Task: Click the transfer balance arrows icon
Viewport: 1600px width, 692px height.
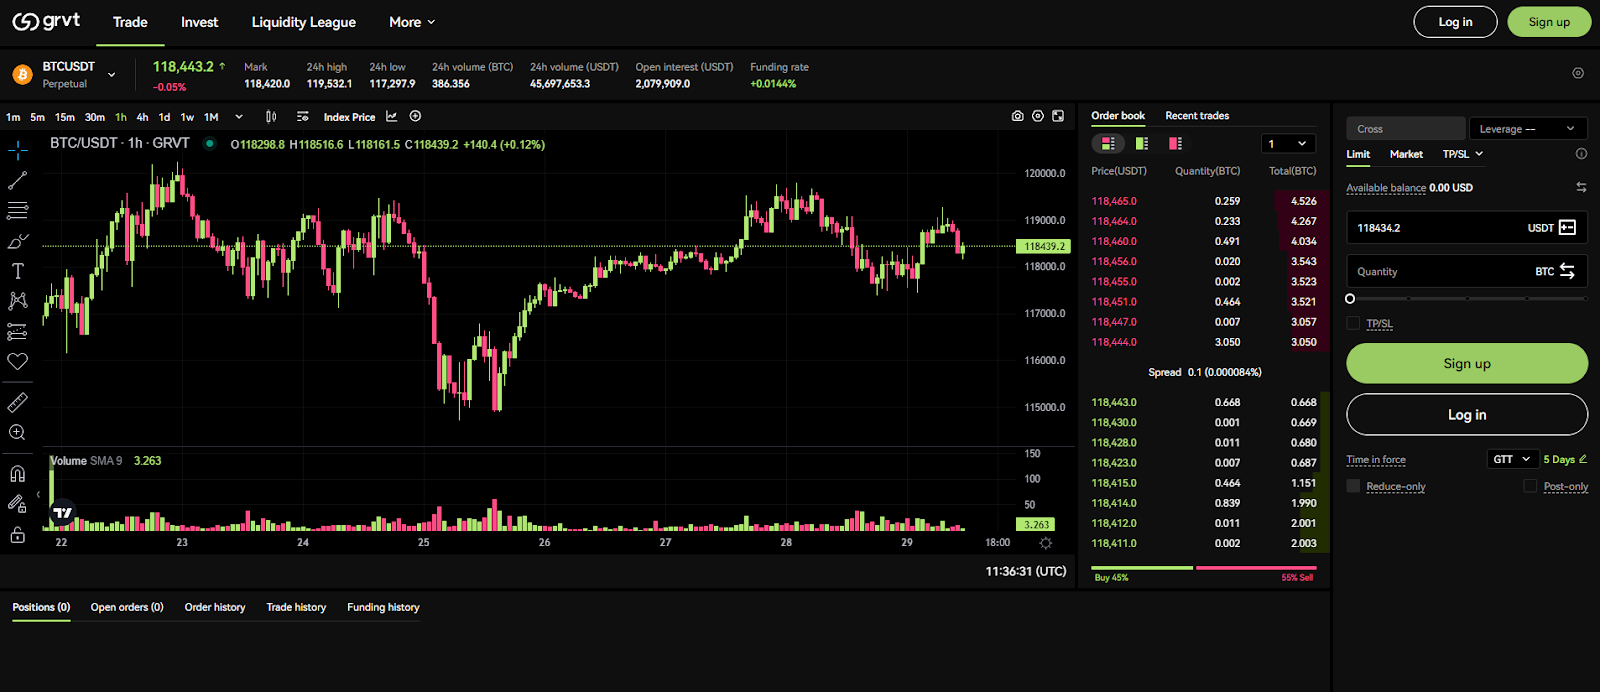Action: click(1581, 187)
